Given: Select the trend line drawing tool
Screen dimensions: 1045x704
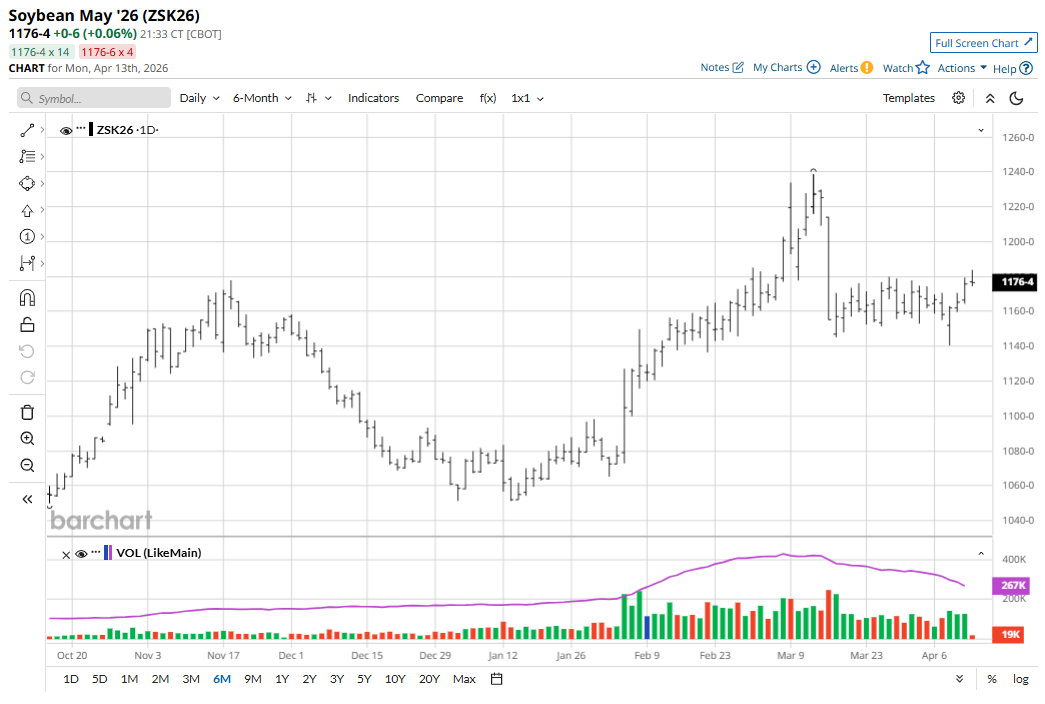Looking at the screenshot, I should [x=27, y=130].
